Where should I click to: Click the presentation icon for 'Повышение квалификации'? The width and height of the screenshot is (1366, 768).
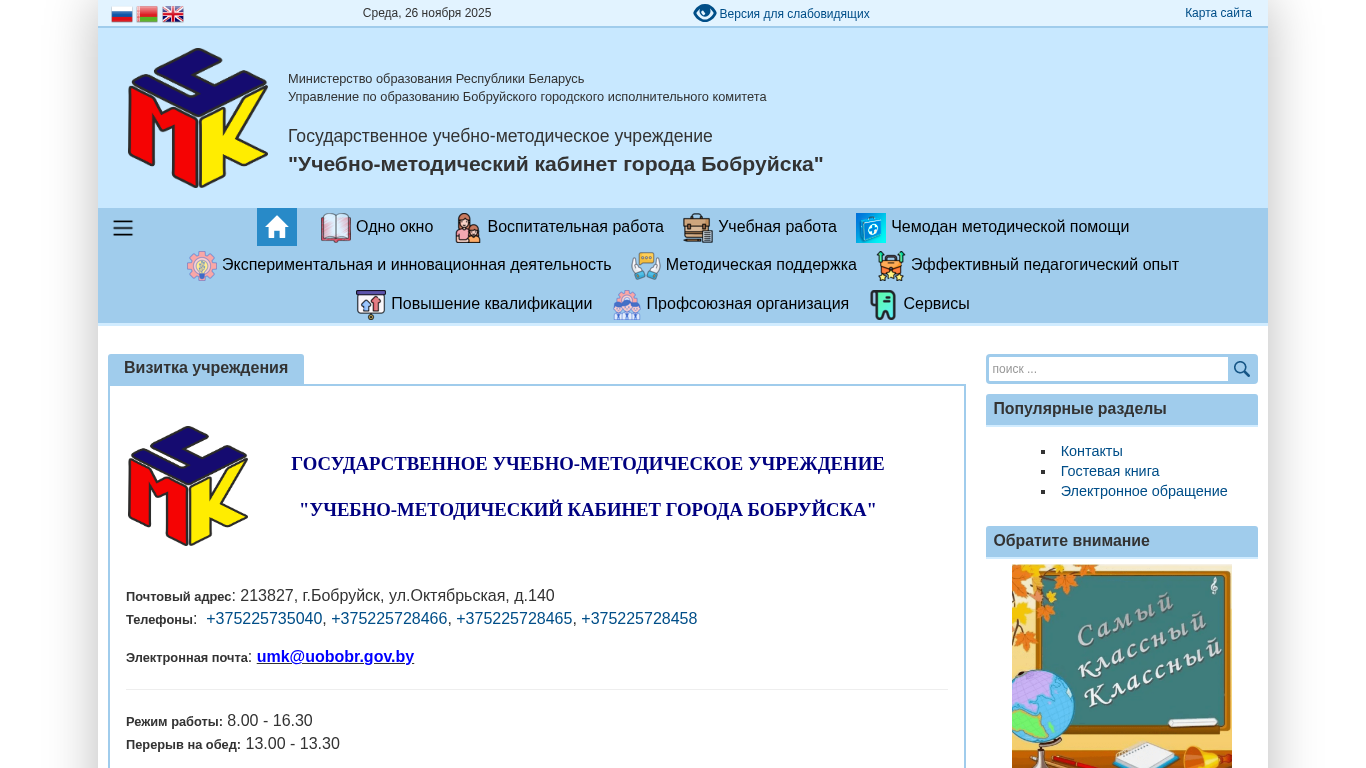point(371,304)
